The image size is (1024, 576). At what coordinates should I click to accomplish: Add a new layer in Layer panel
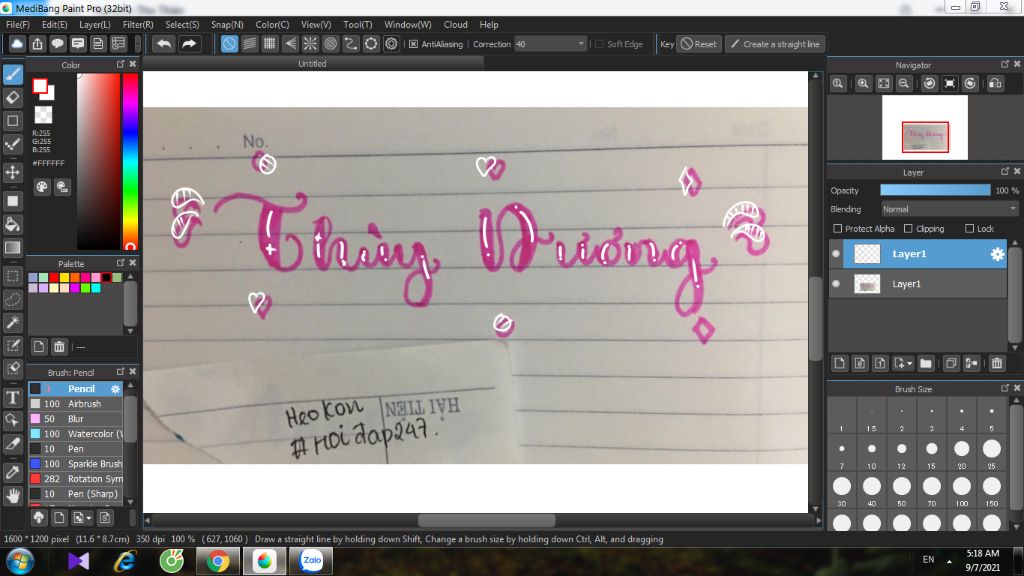(840, 363)
